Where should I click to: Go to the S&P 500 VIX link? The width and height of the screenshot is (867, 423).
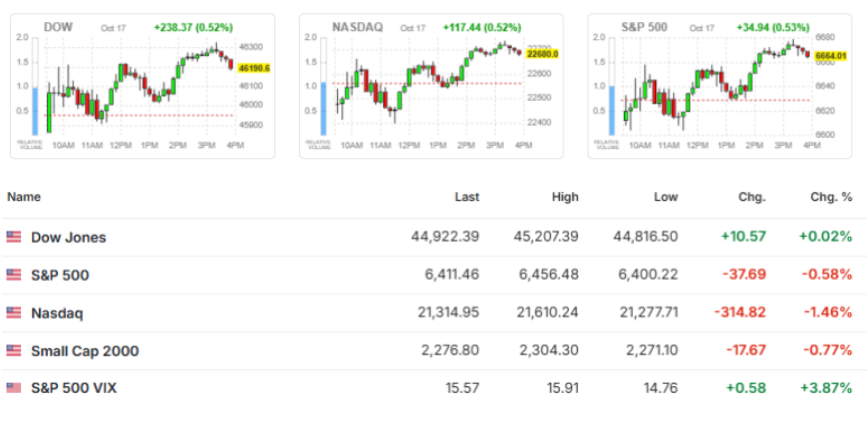(75, 388)
